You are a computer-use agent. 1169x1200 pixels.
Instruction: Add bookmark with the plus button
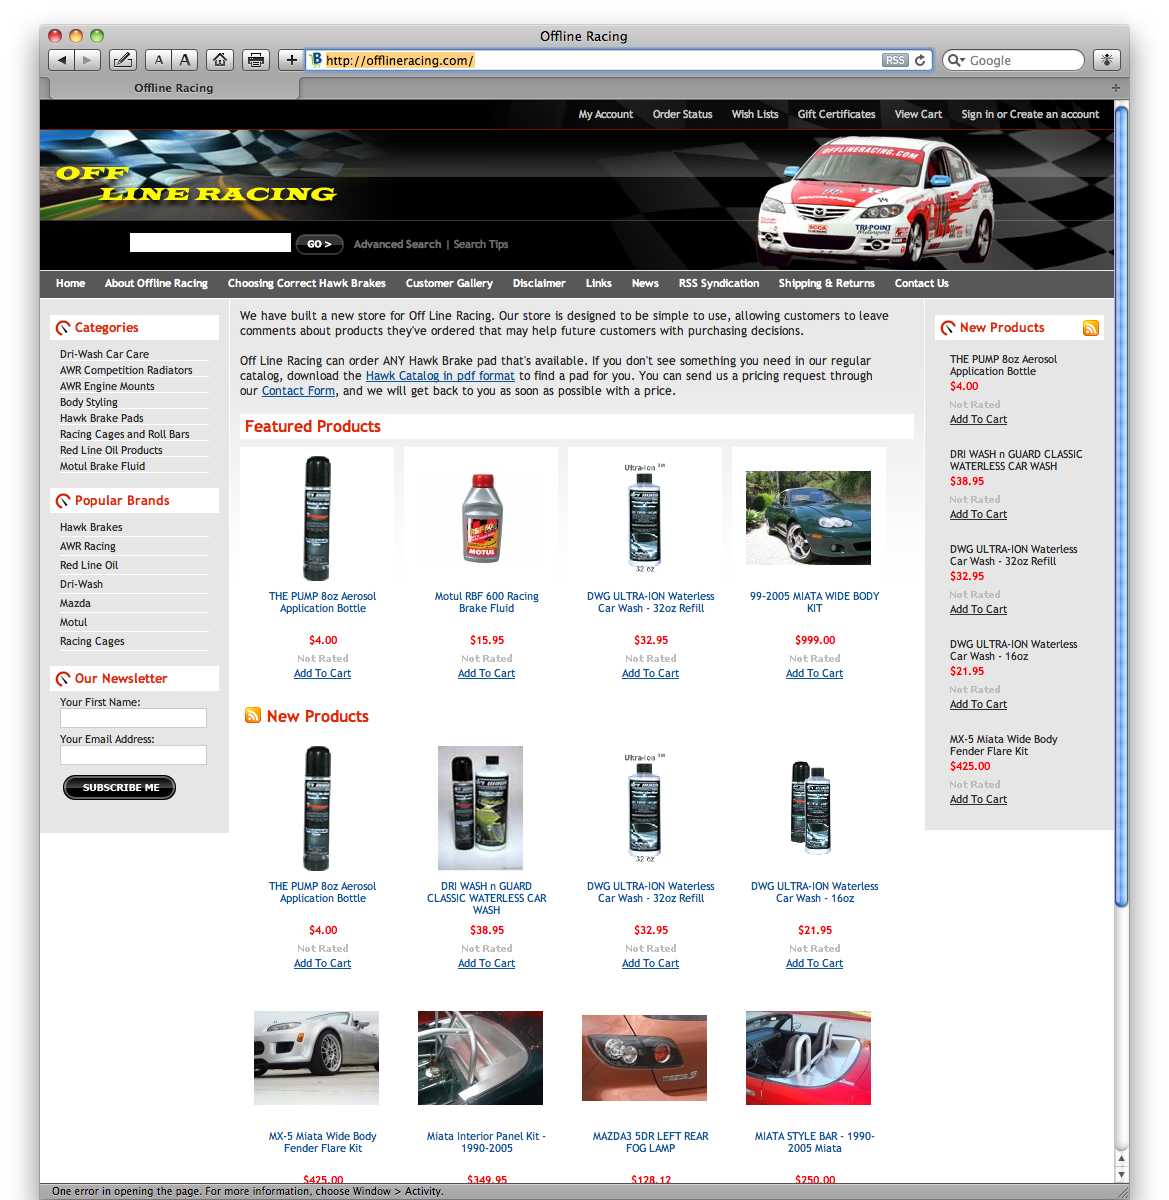click(x=291, y=60)
